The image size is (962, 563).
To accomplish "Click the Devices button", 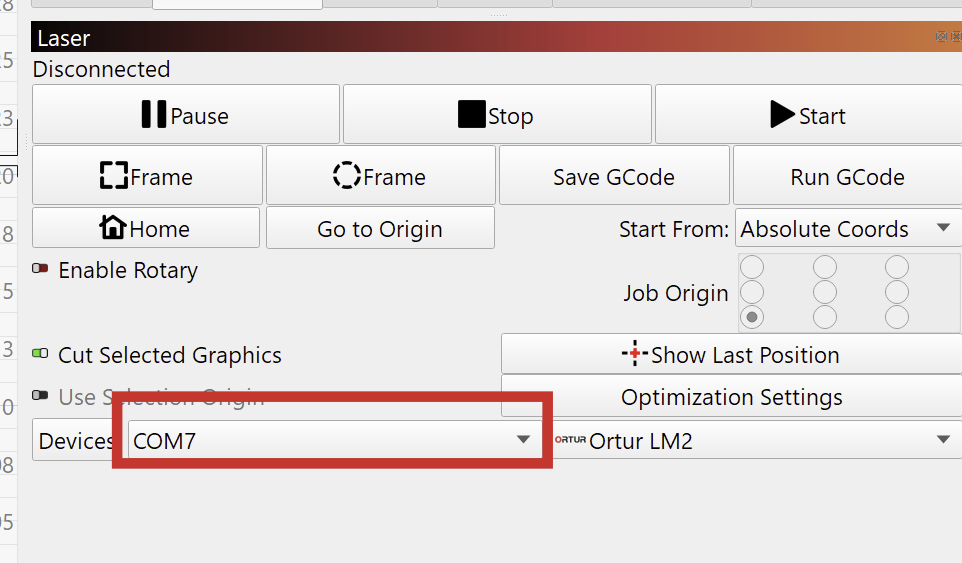I will tap(76, 441).
